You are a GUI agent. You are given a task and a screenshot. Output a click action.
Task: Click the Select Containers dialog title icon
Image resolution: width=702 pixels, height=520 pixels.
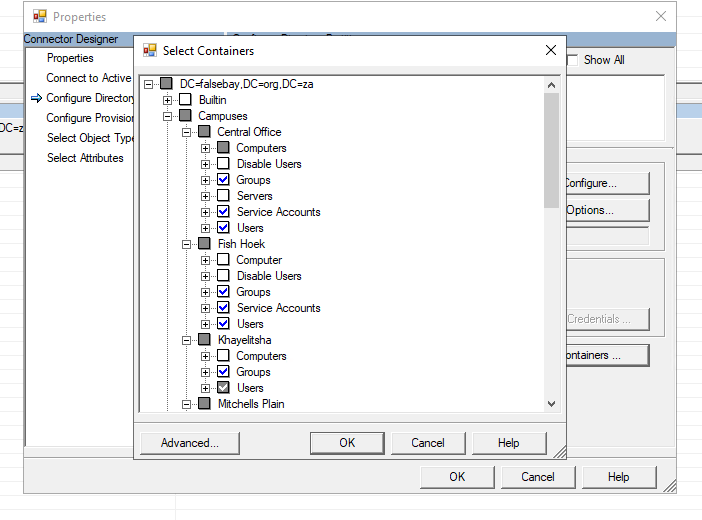tap(150, 50)
